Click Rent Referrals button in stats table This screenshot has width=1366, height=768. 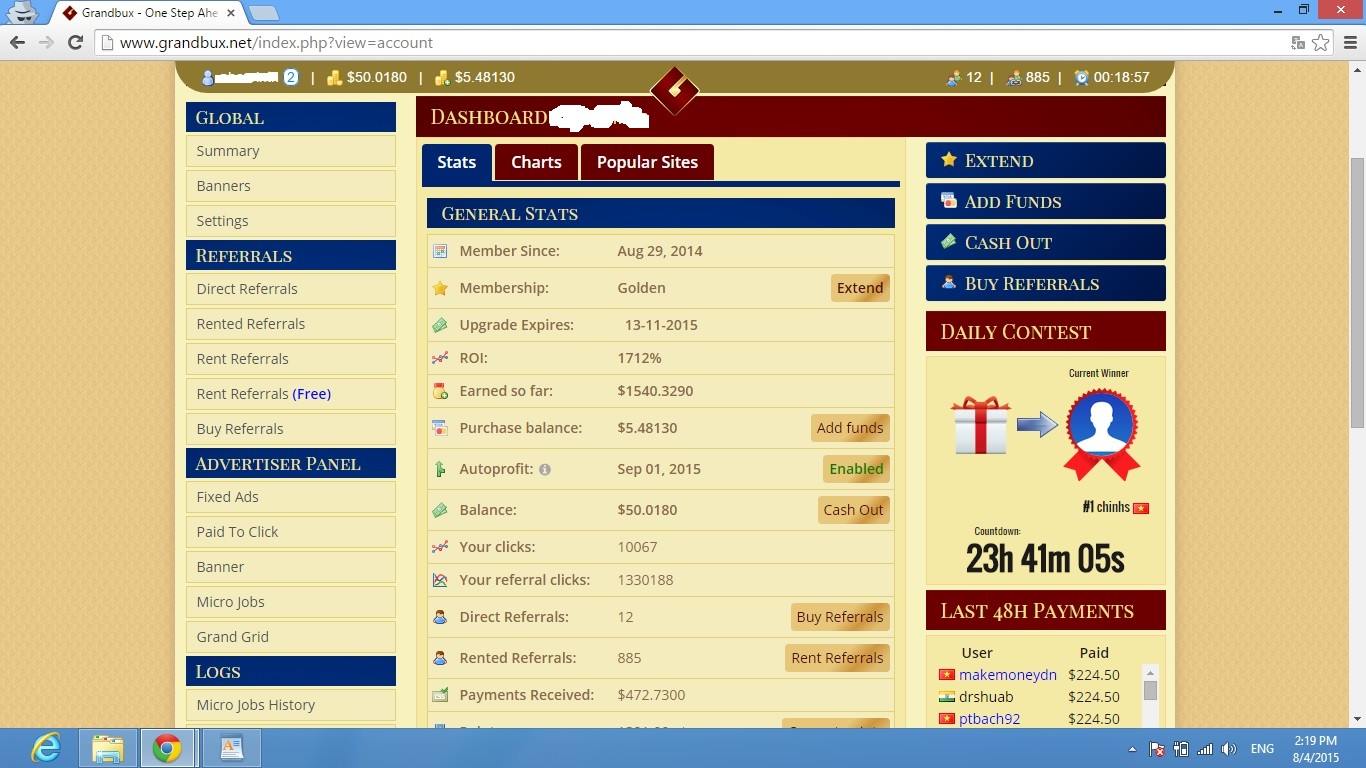(x=837, y=658)
